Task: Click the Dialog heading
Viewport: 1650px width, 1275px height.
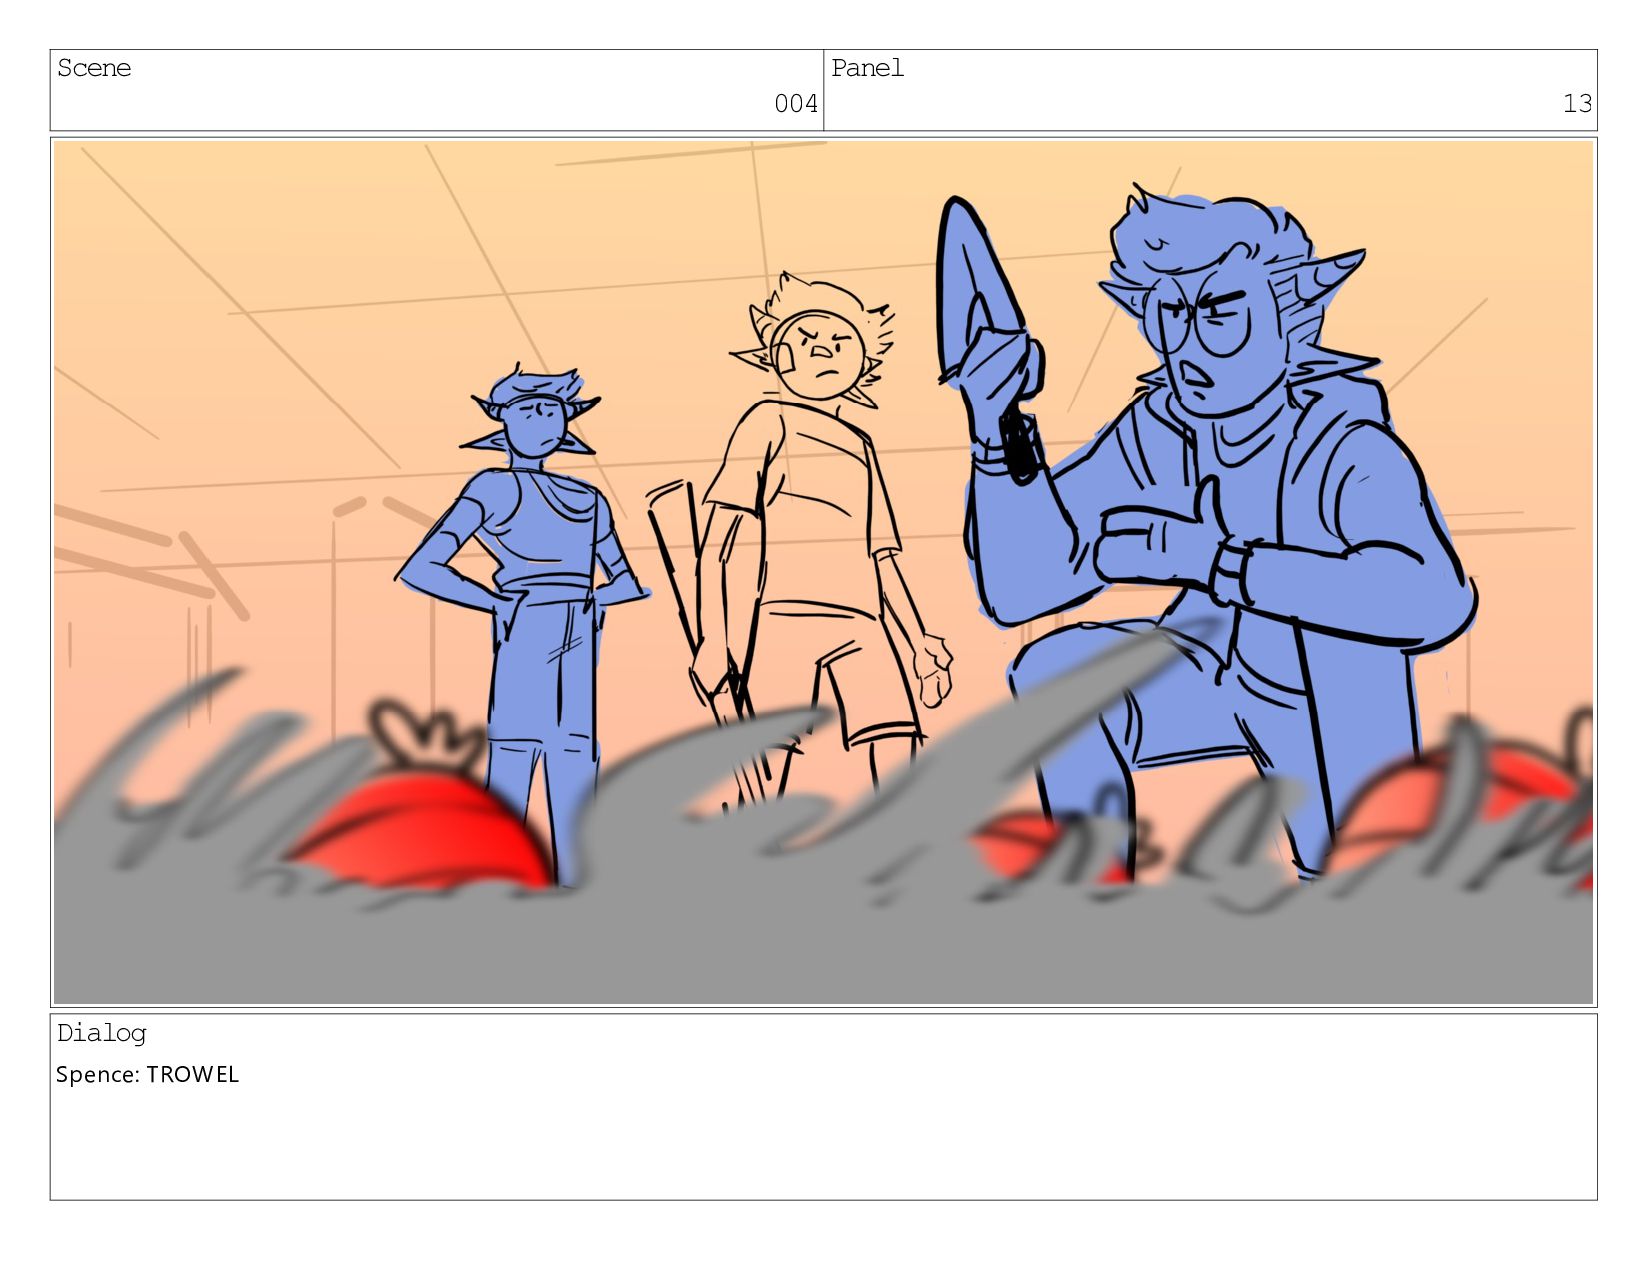Action: [x=102, y=1033]
